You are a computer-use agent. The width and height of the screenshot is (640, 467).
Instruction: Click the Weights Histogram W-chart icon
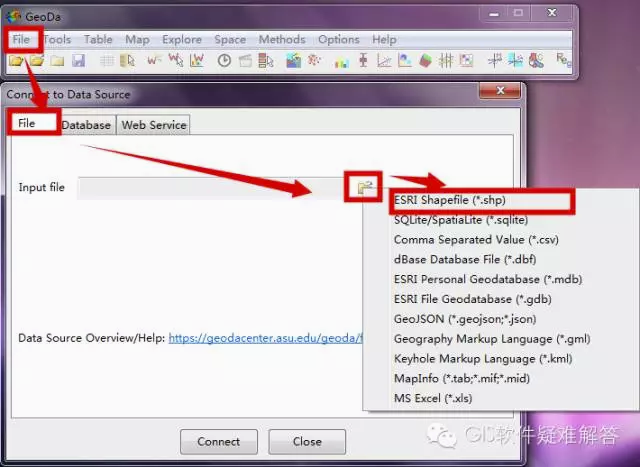[197, 61]
